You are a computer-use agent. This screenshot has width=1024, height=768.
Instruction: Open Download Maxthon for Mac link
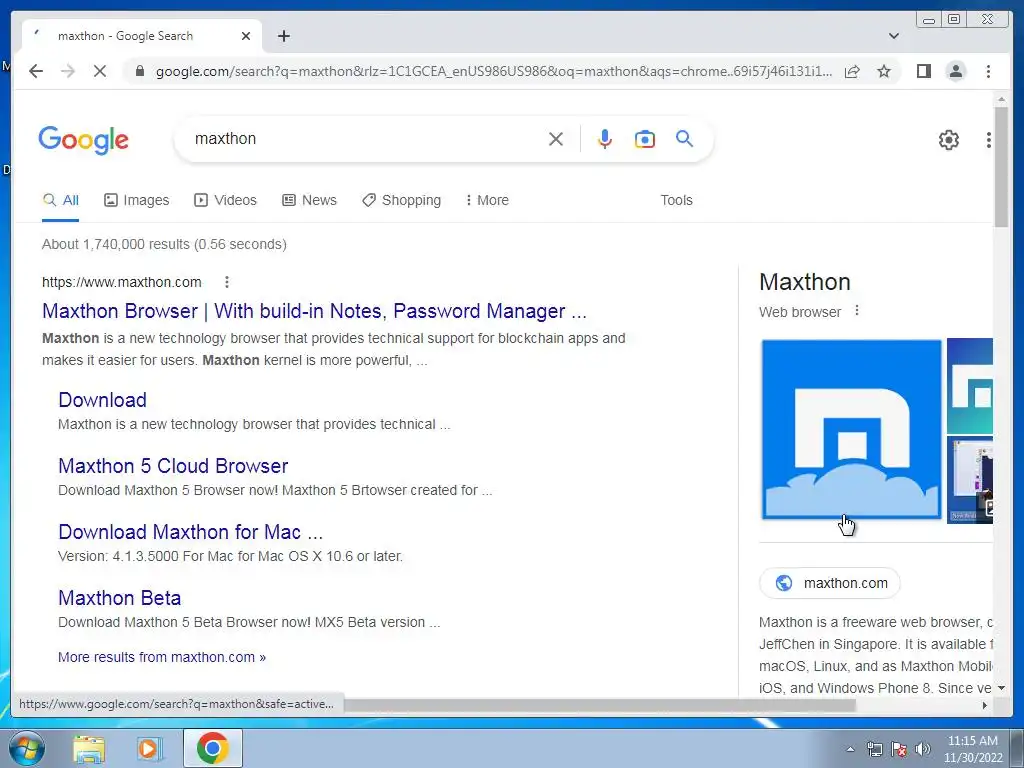point(191,532)
